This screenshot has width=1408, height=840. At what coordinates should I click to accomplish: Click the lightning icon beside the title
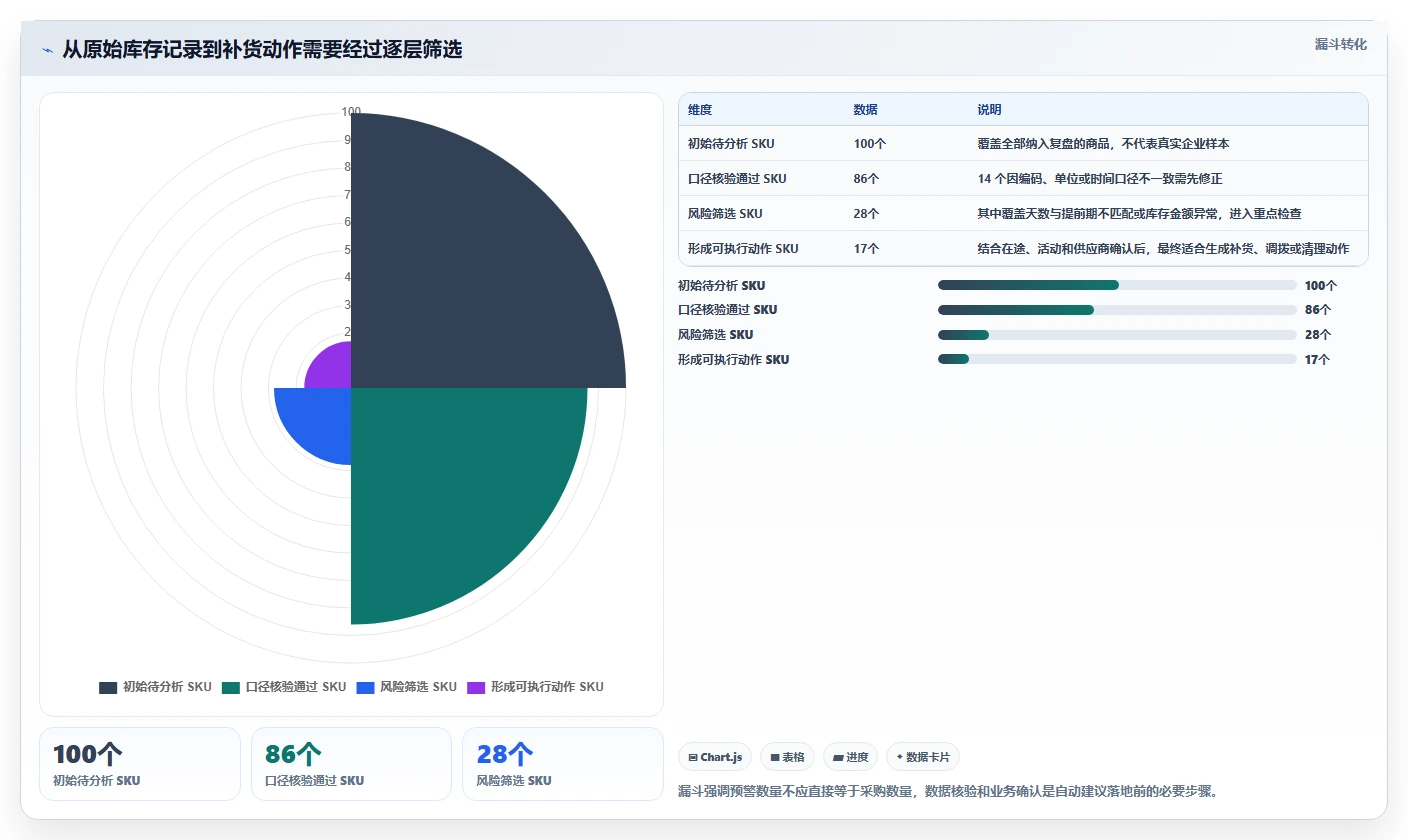pyautogui.click(x=47, y=50)
